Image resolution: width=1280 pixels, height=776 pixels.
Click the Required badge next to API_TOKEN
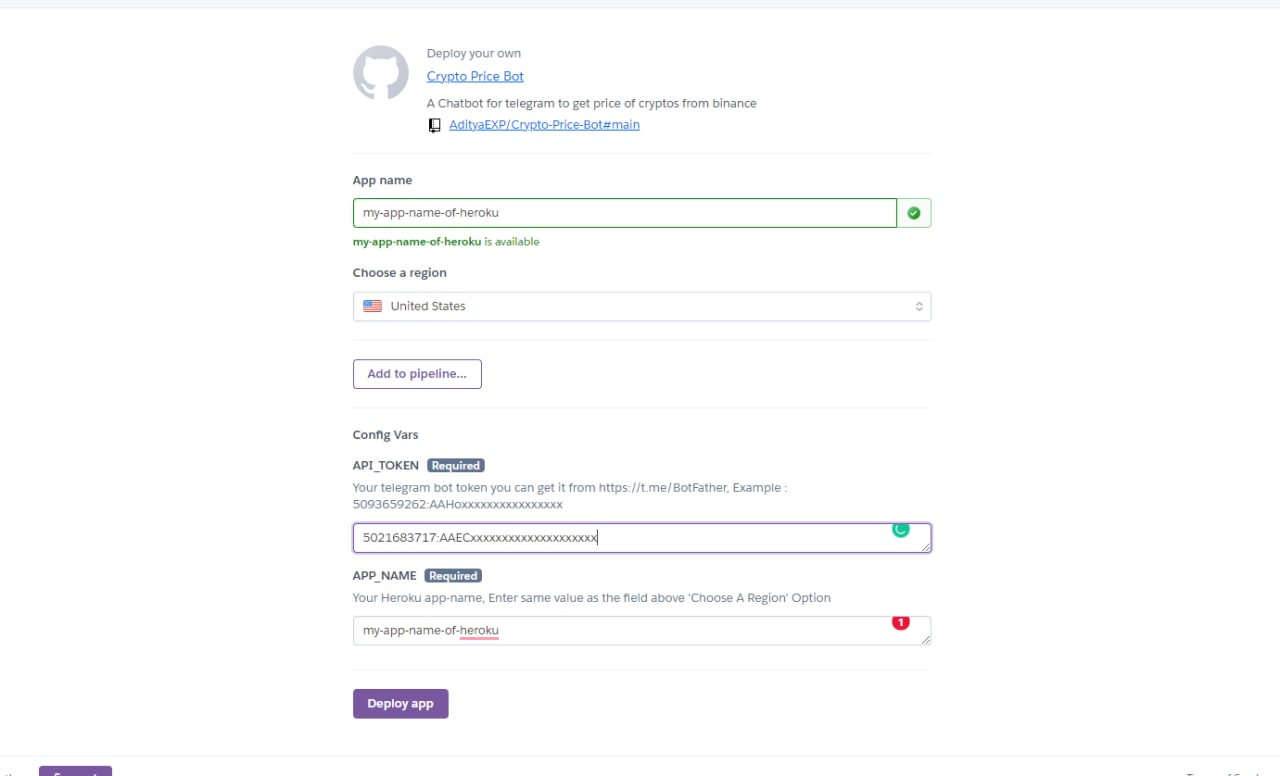pyautogui.click(x=455, y=465)
